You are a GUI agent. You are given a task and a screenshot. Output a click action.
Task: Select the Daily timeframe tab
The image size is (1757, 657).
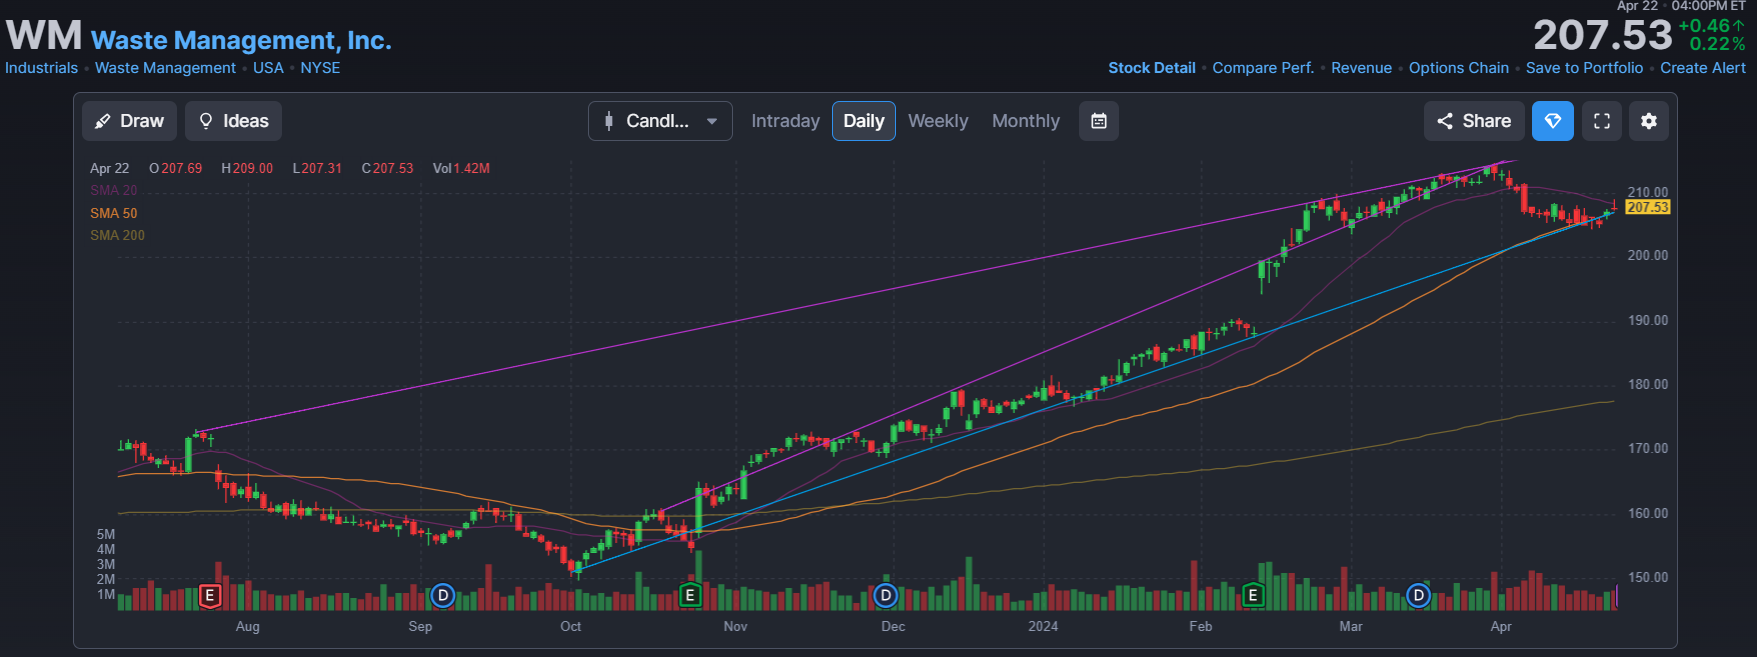863,121
